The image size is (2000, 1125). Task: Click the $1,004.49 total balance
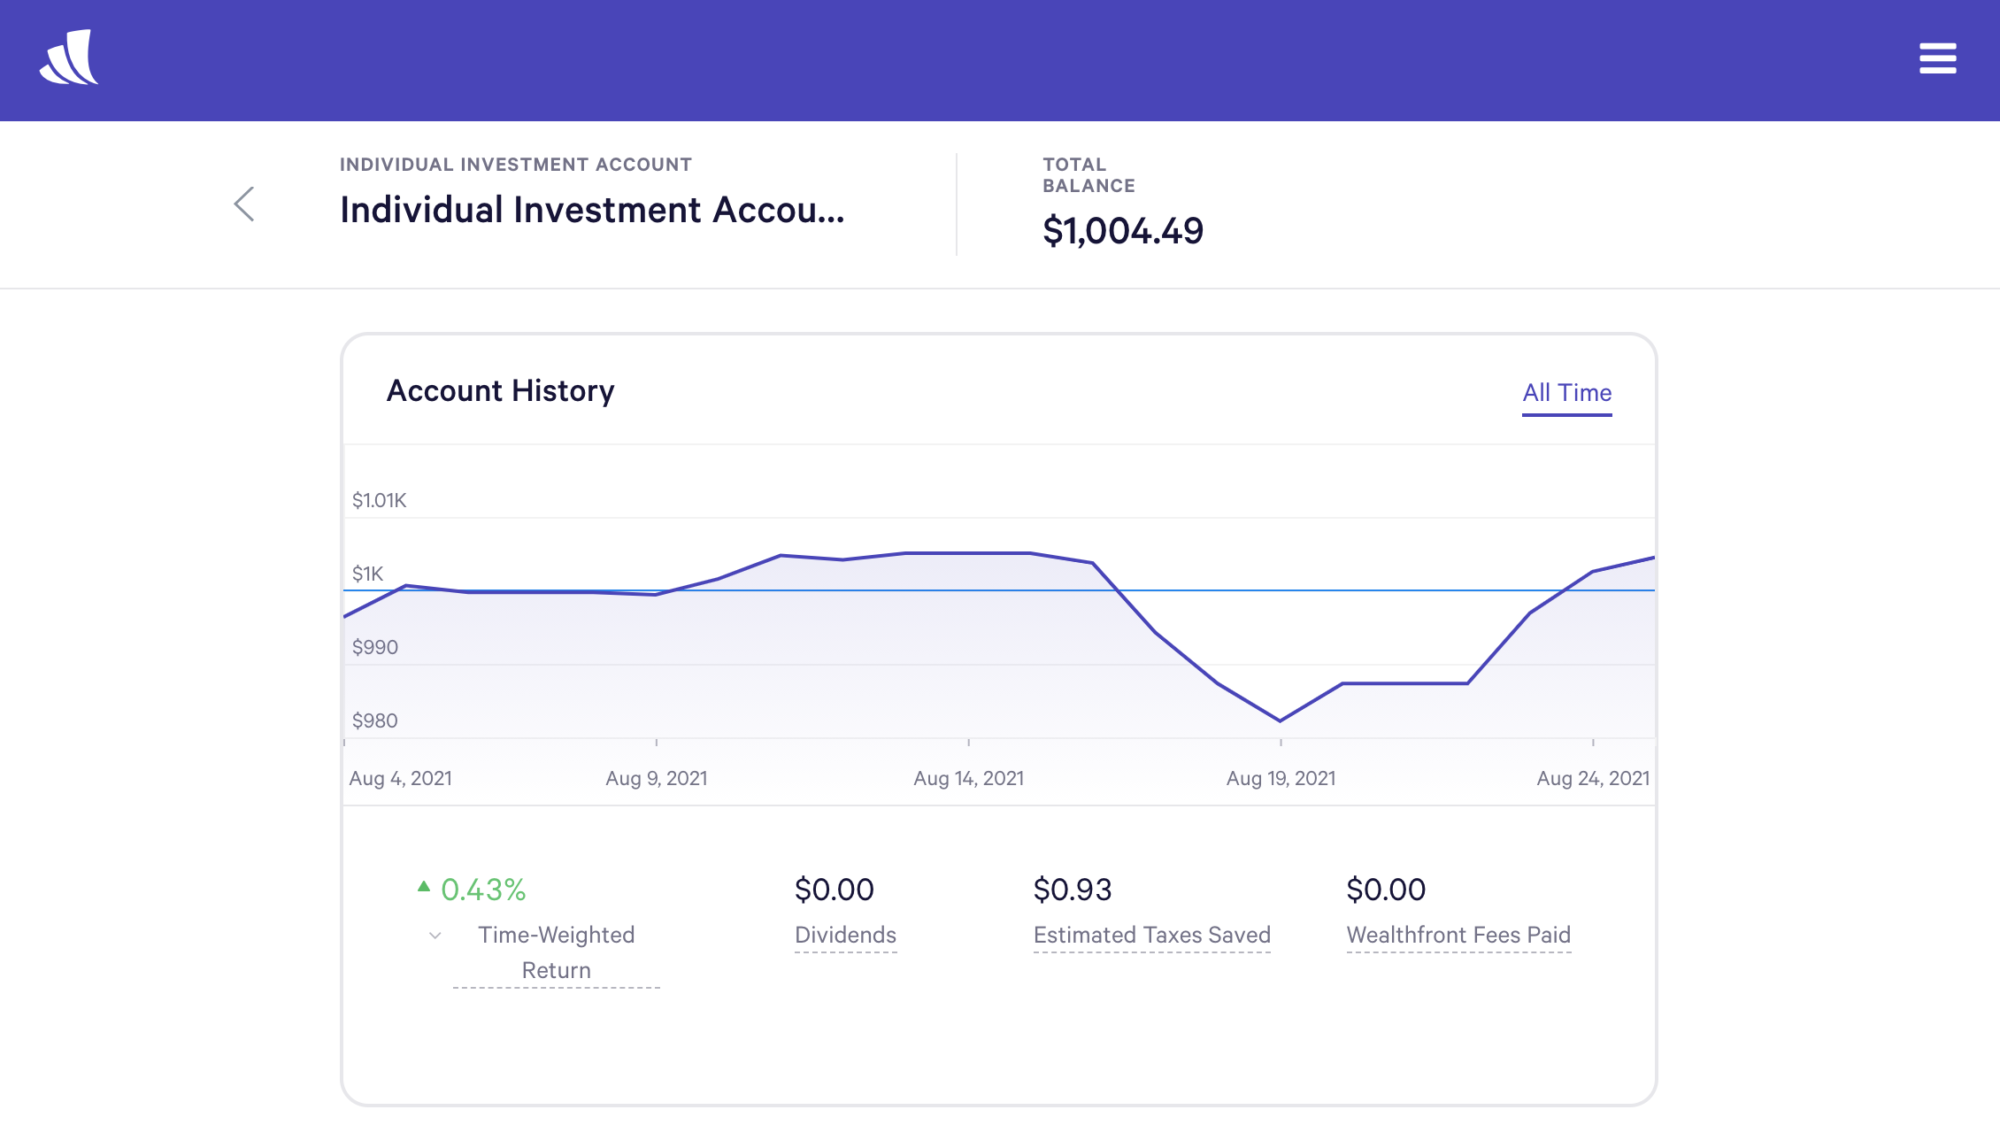point(1122,231)
